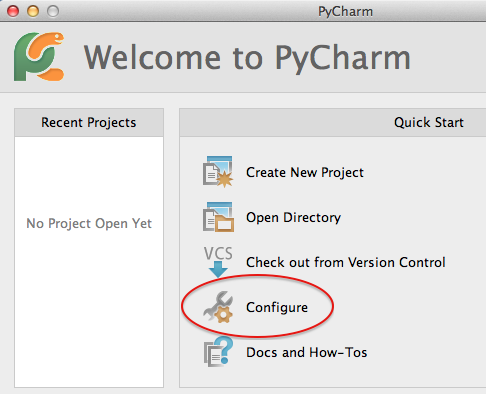Choose the Open Directory text link
The height and width of the screenshot is (394, 486).
pyautogui.click(x=293, y=218)
